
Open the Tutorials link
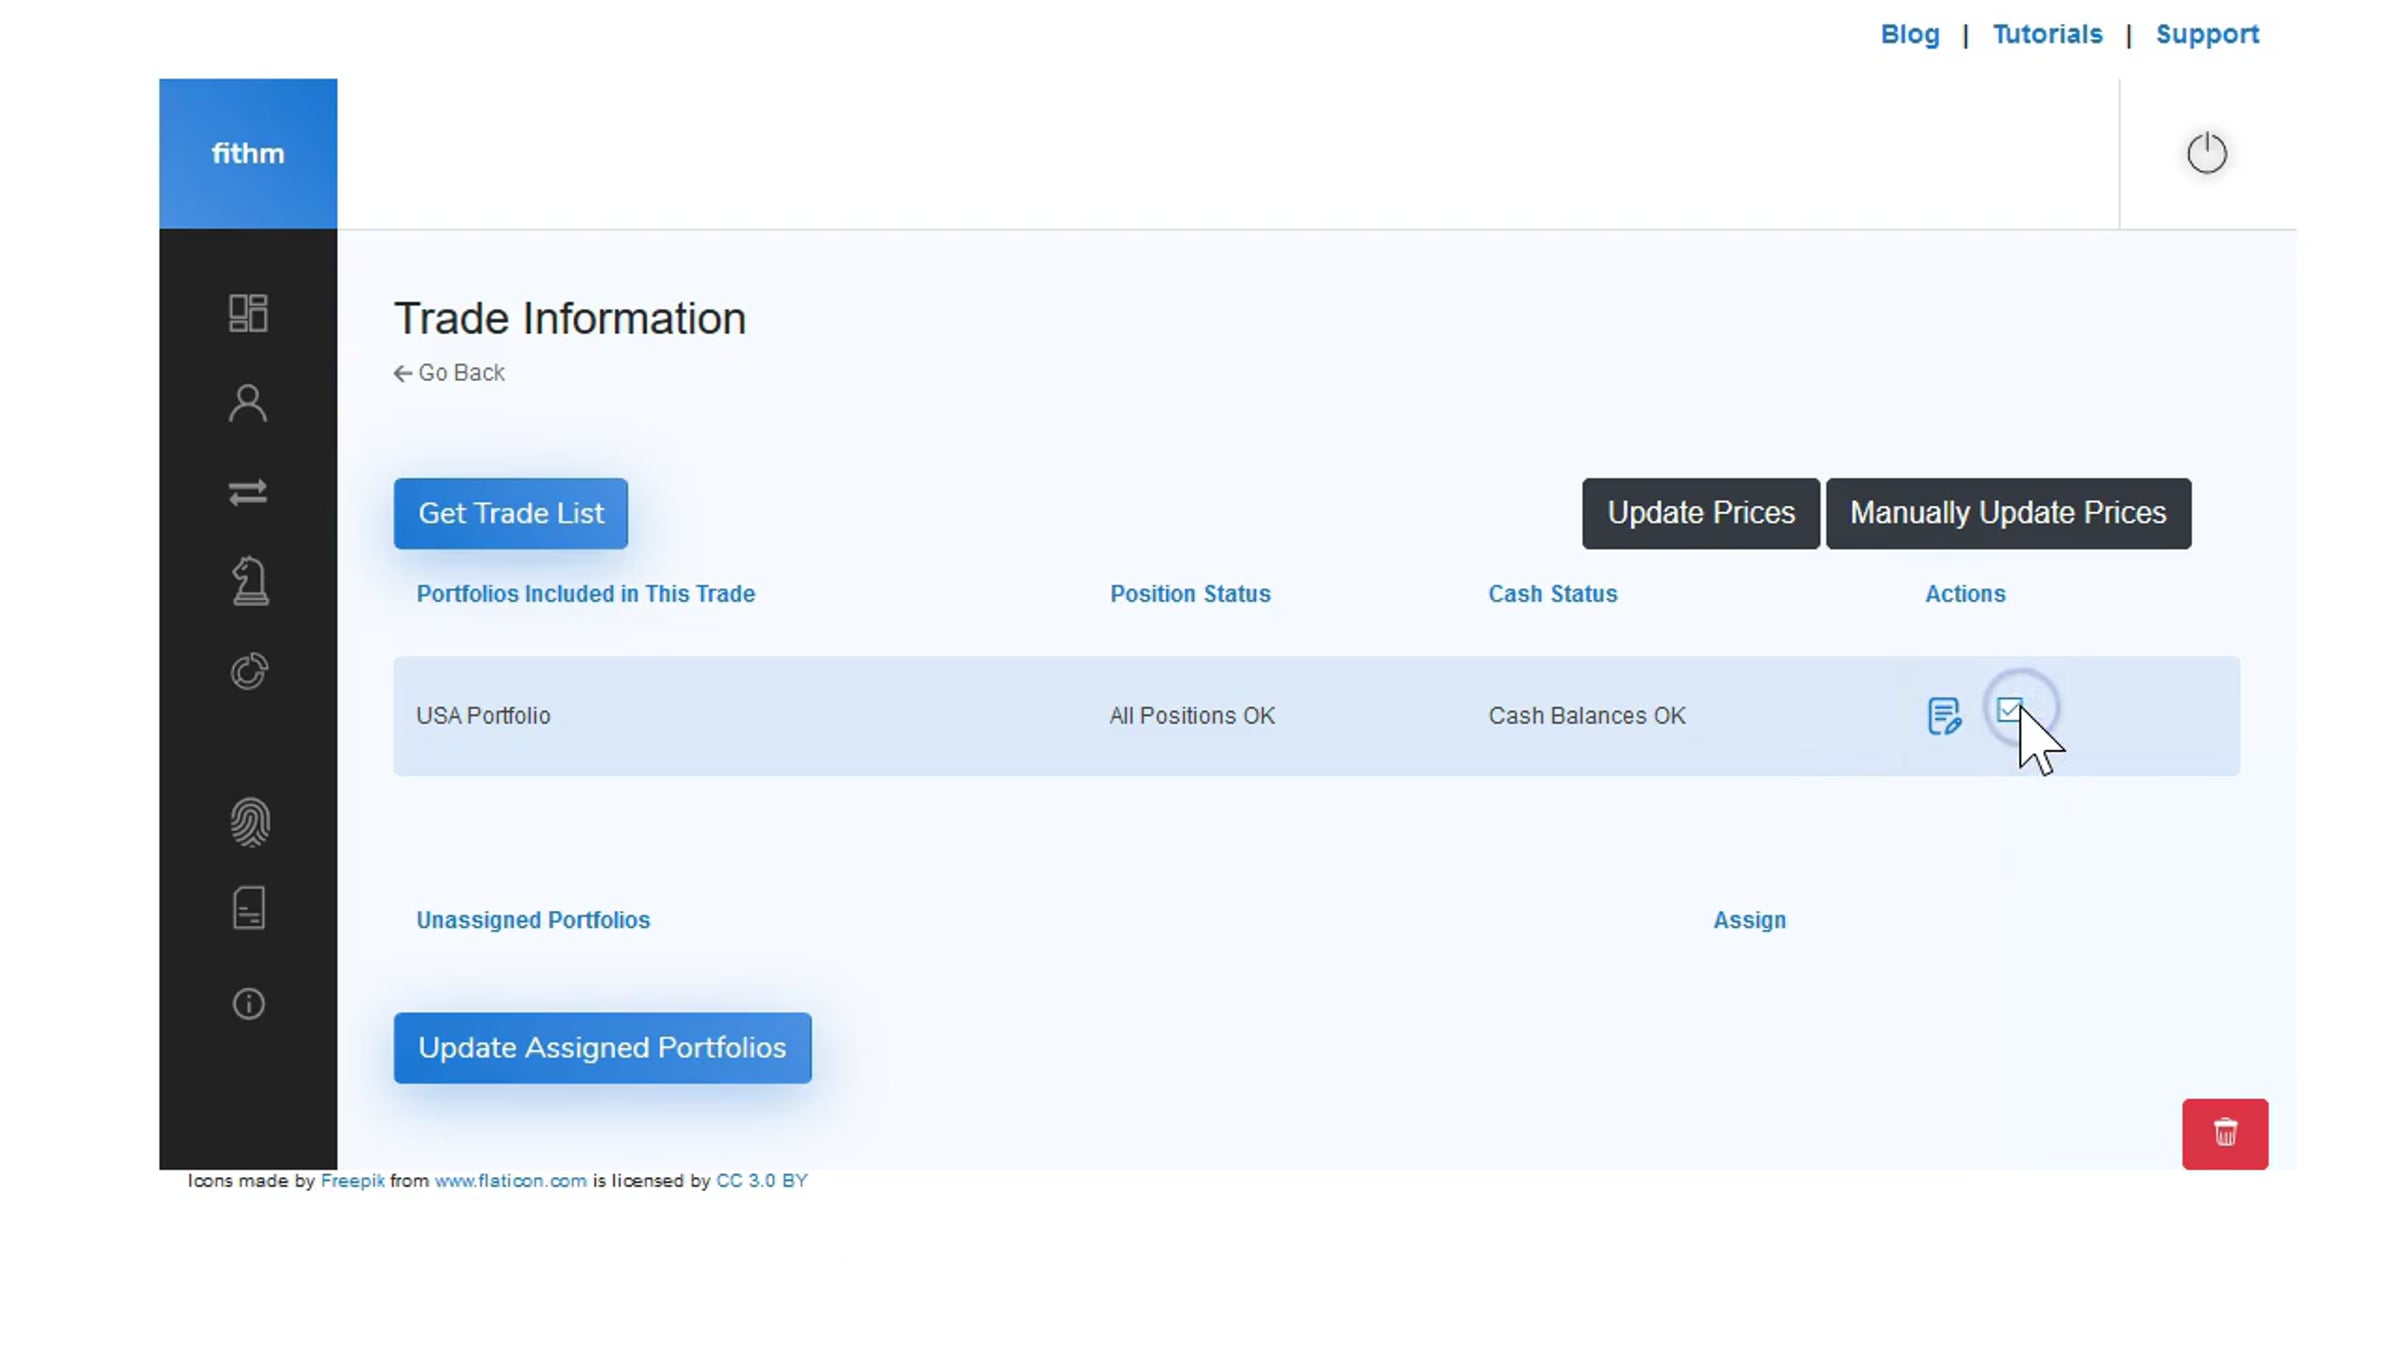[2046, 34]
